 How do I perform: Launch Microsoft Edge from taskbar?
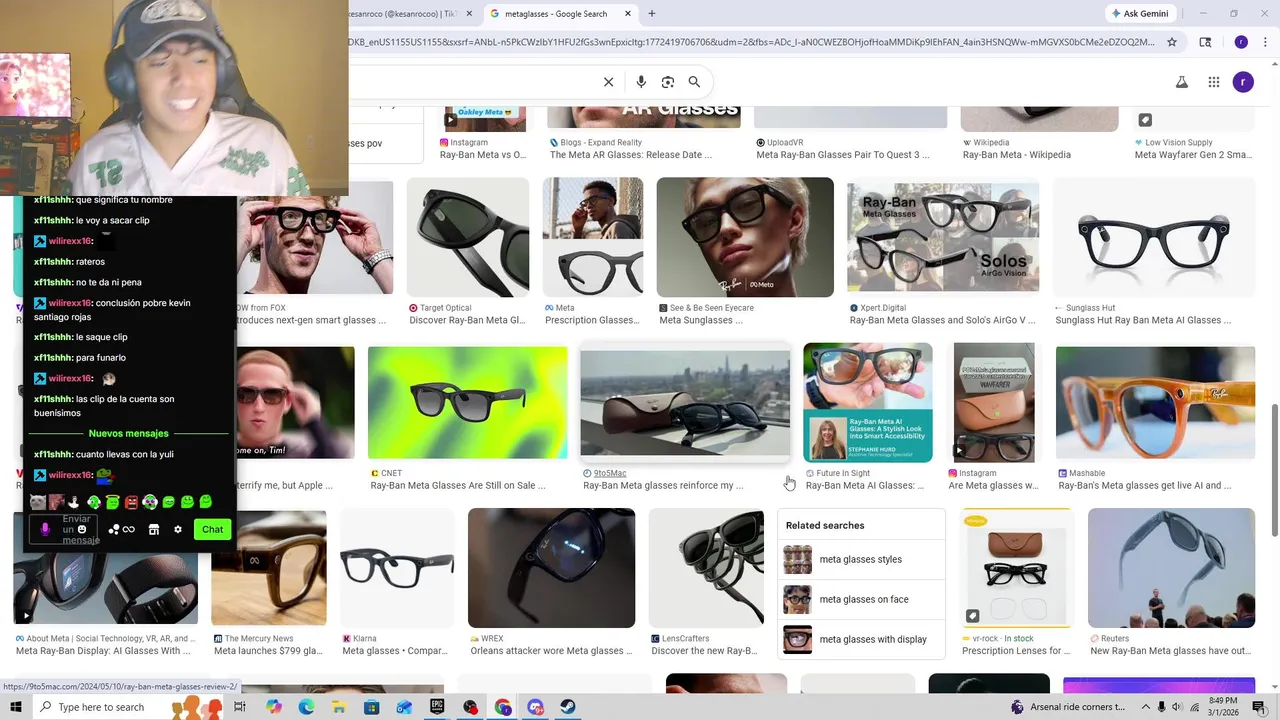tap(306, 707)
